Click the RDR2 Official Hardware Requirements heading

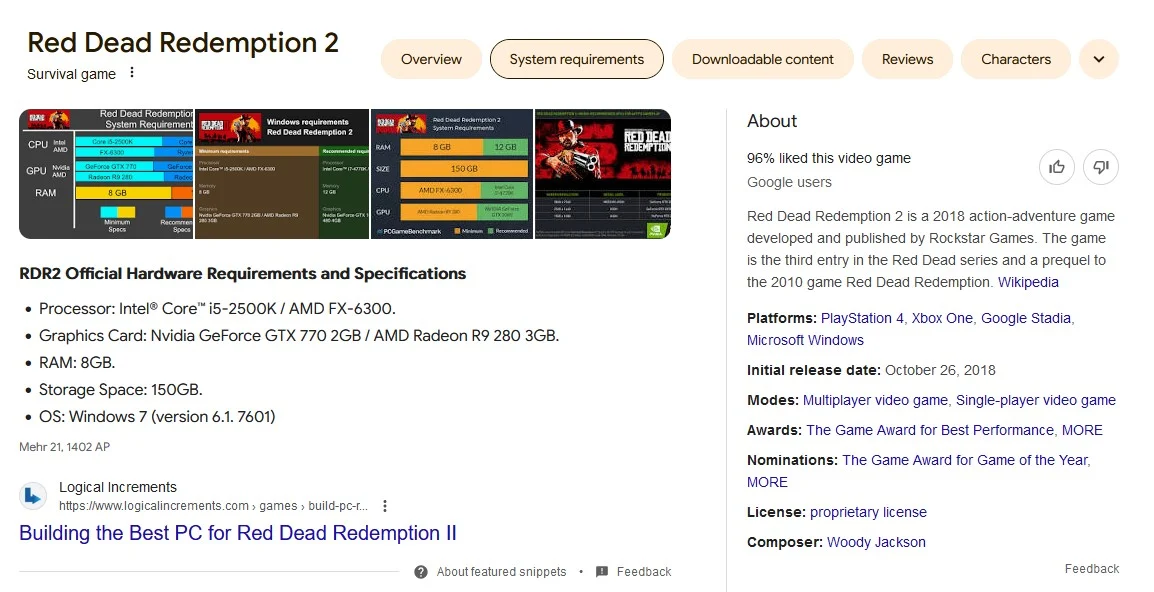[242, 274]
